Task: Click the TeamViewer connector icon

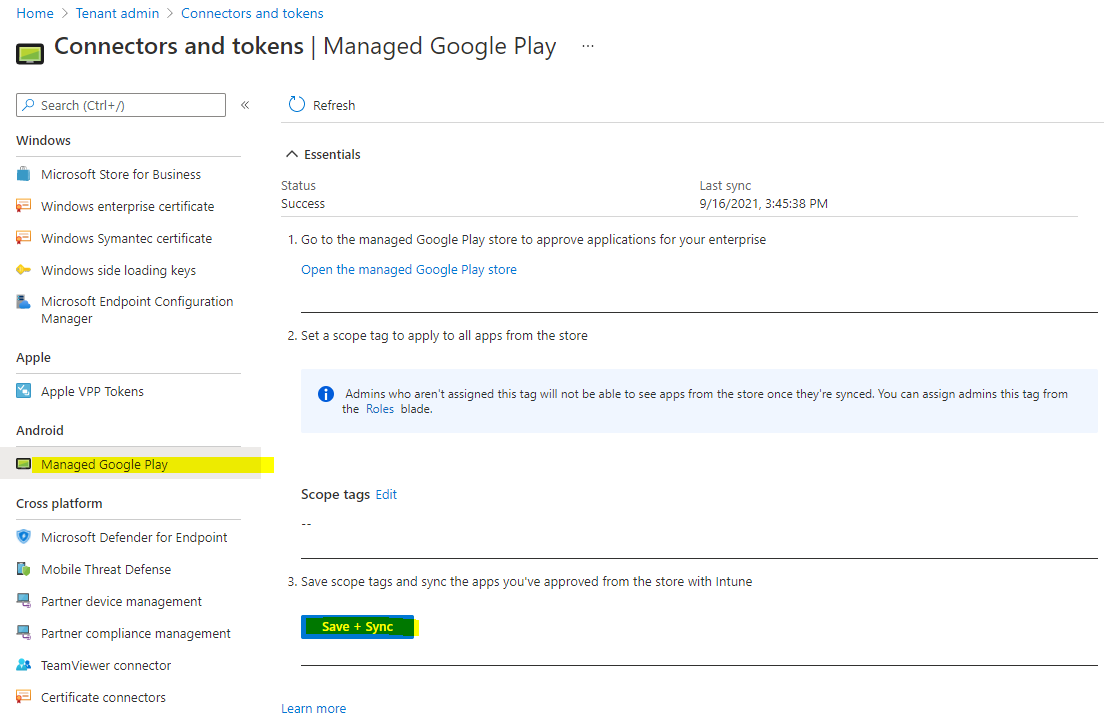Action: [23, 665]
